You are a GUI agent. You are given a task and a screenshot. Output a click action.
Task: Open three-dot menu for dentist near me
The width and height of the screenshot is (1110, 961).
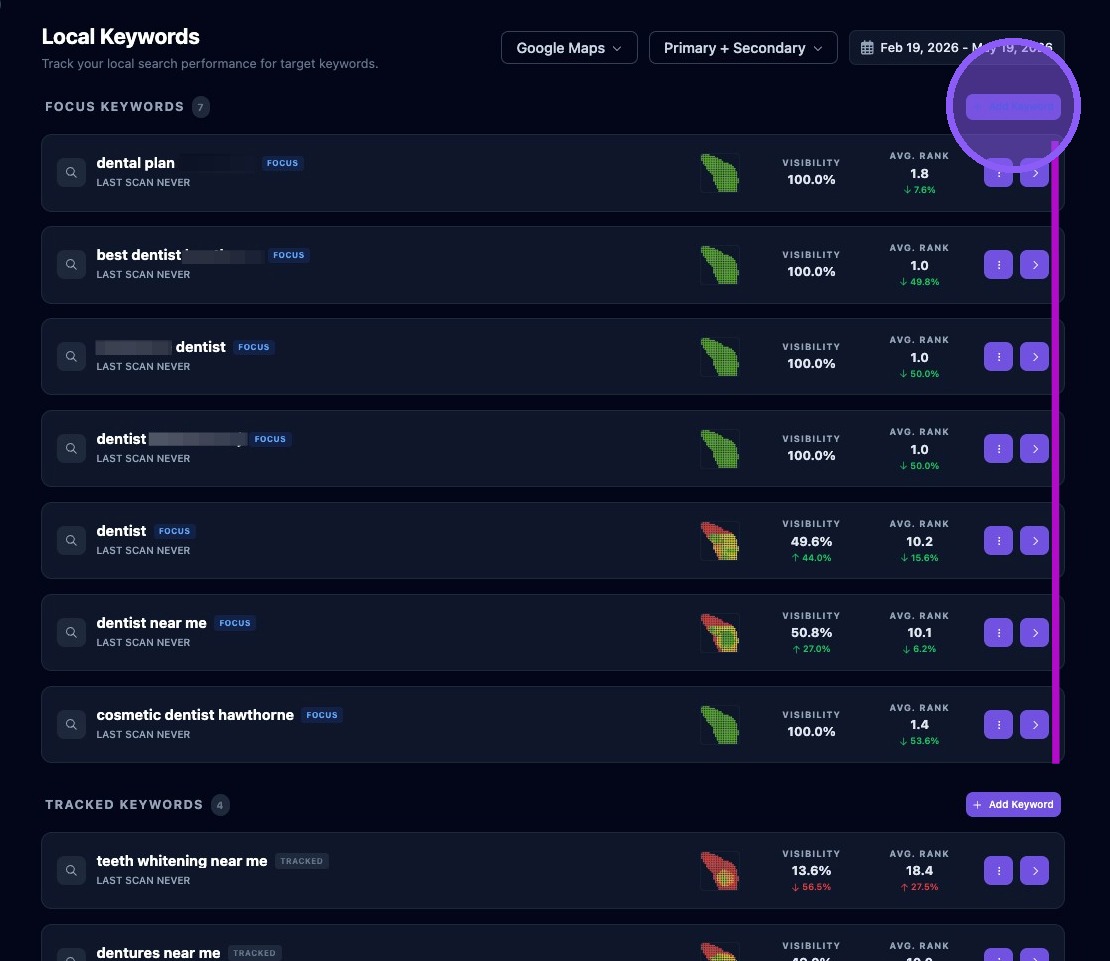(998, 633)
